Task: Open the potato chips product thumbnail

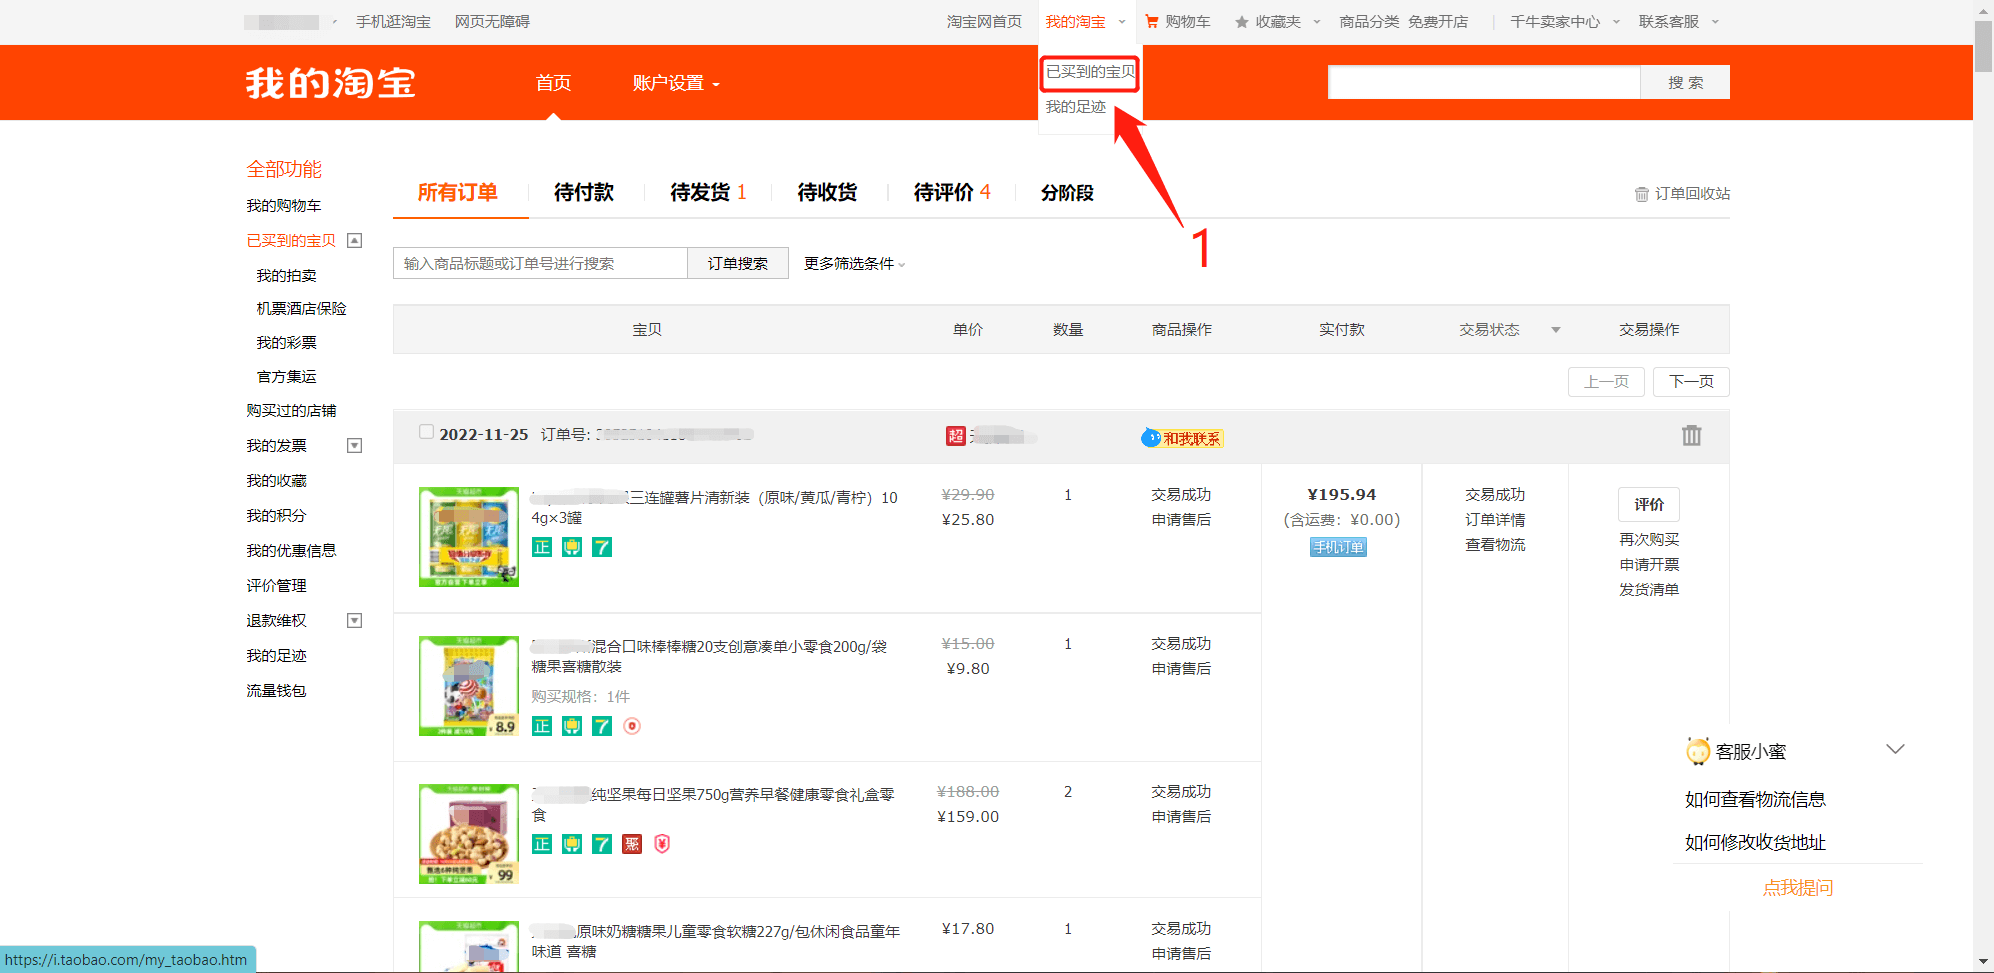Action: coord(469,537)
